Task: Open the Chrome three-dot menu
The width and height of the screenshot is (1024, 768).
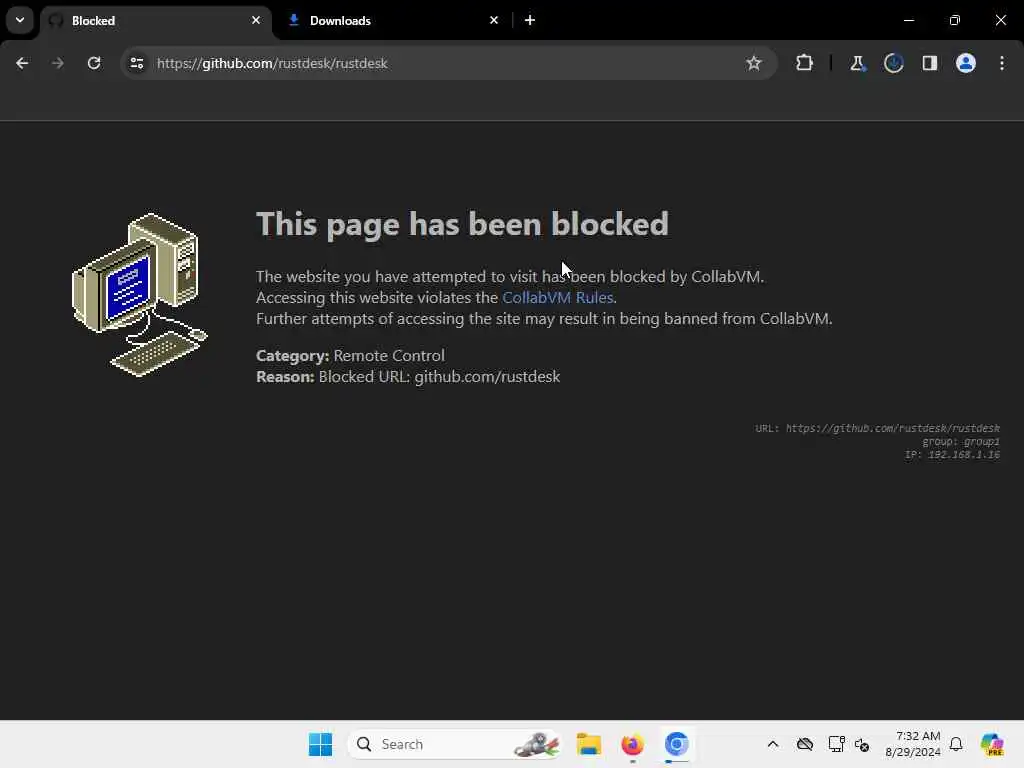Action: pos(1002,63)
